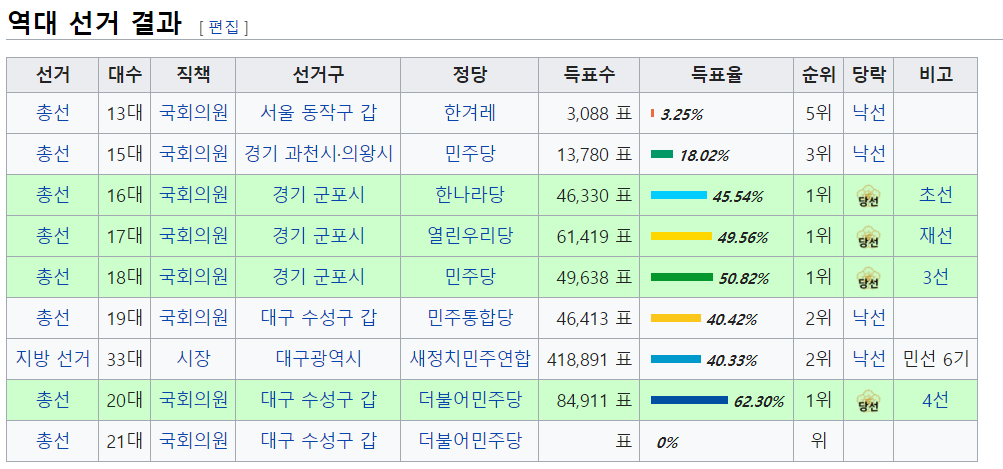Open the 대구 수성구 갑 link in the 19대 row

318,318
